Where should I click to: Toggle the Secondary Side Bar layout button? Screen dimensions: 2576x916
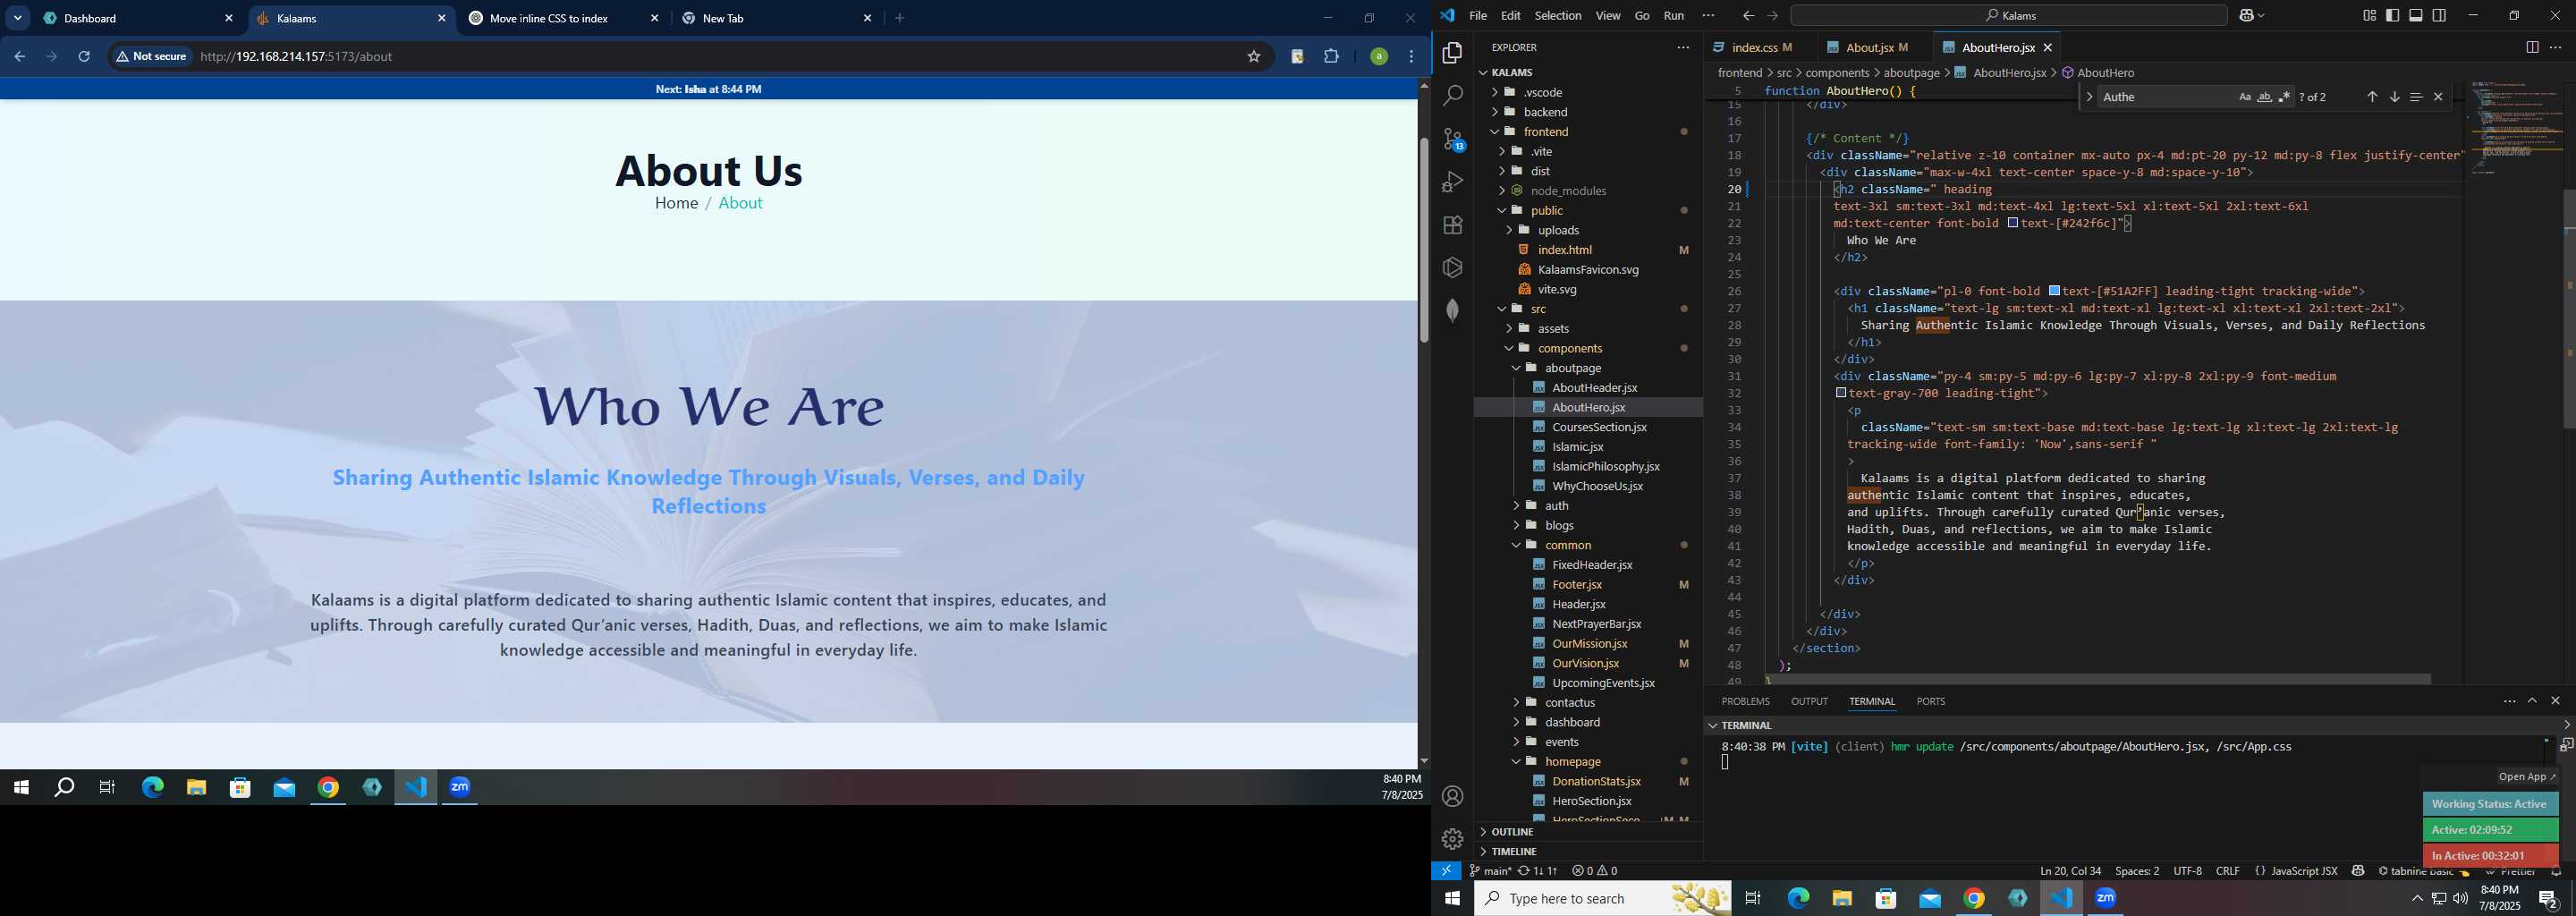coord(2440,16)
